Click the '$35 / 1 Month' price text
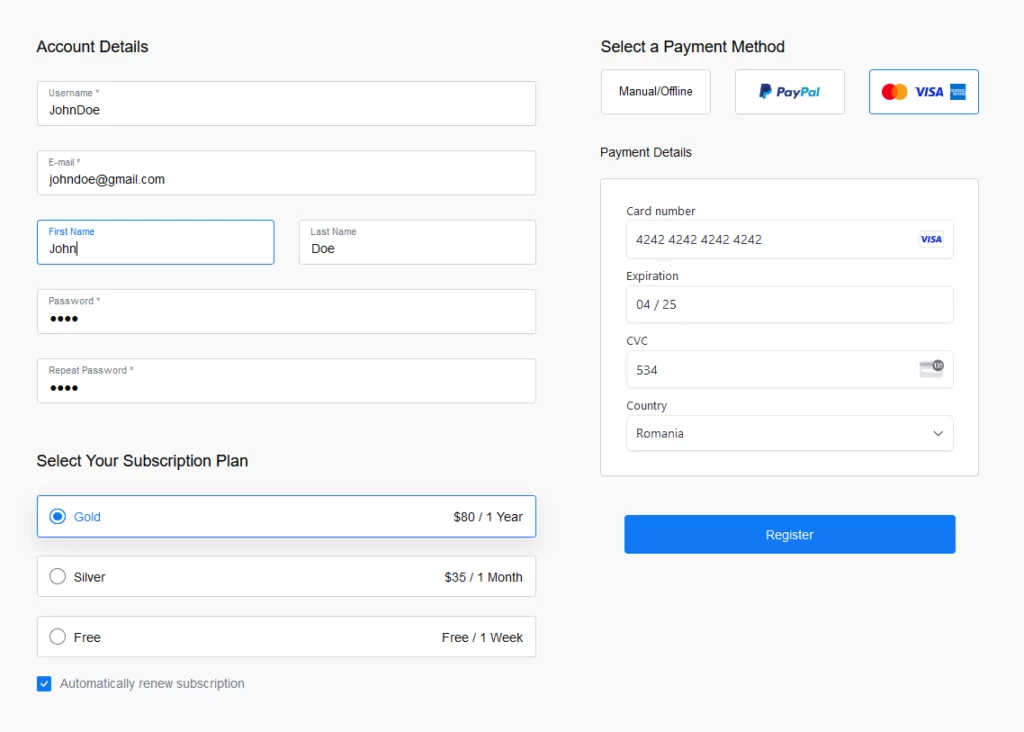 click(x=483, y=577)
